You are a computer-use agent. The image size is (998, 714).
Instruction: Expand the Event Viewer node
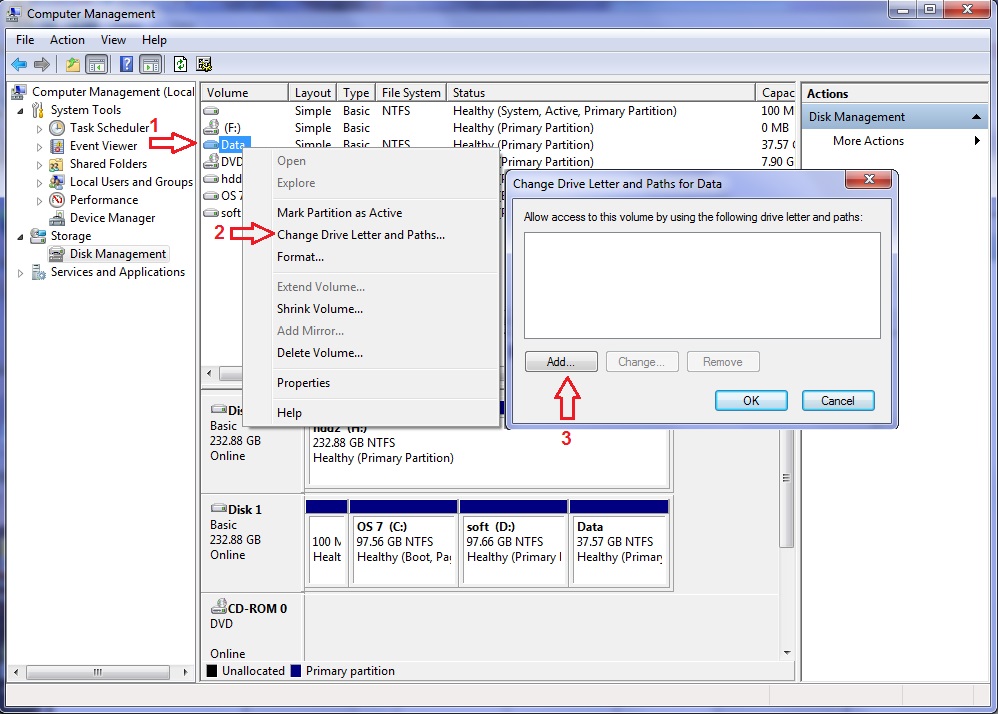(x=39, y=147)
